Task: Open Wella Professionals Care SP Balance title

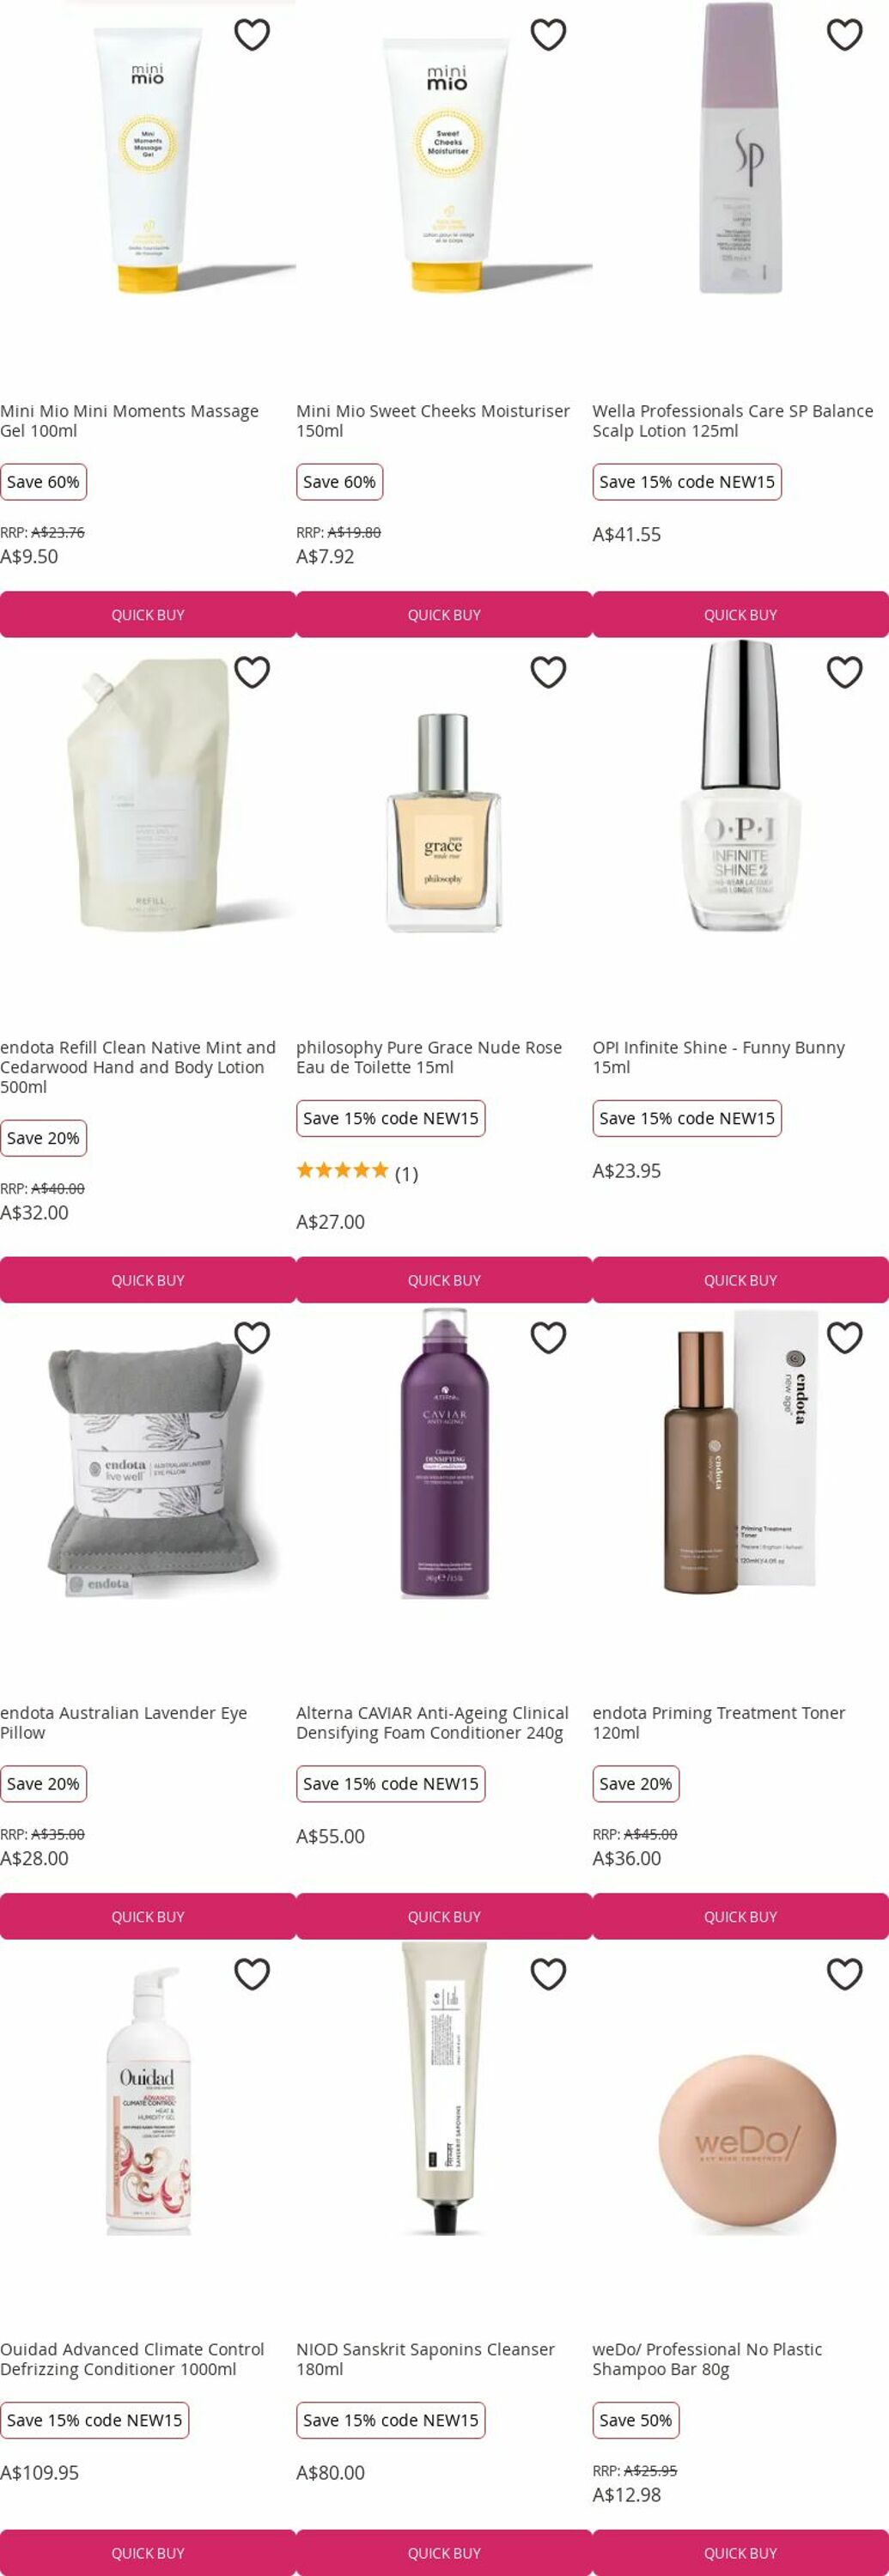Action: (x=732, y=421)
